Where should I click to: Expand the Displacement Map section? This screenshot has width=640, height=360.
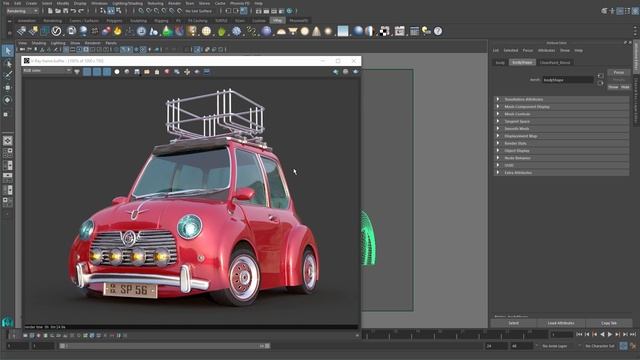pos(561,136)
